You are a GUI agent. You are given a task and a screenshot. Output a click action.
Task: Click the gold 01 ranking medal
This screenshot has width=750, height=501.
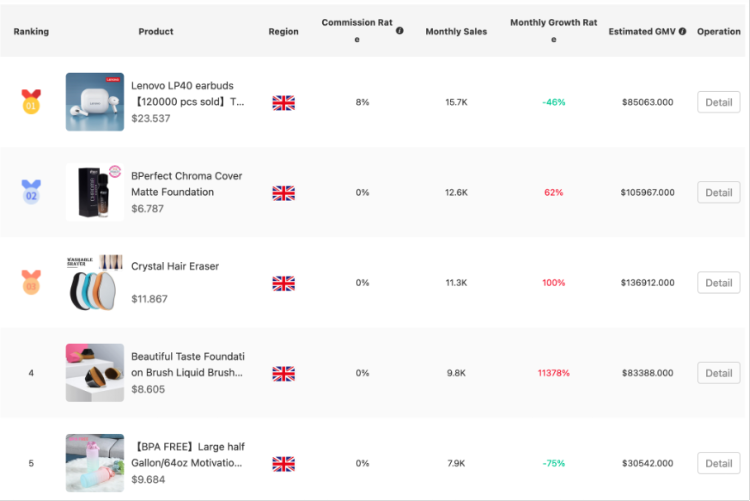click(31, 101)
